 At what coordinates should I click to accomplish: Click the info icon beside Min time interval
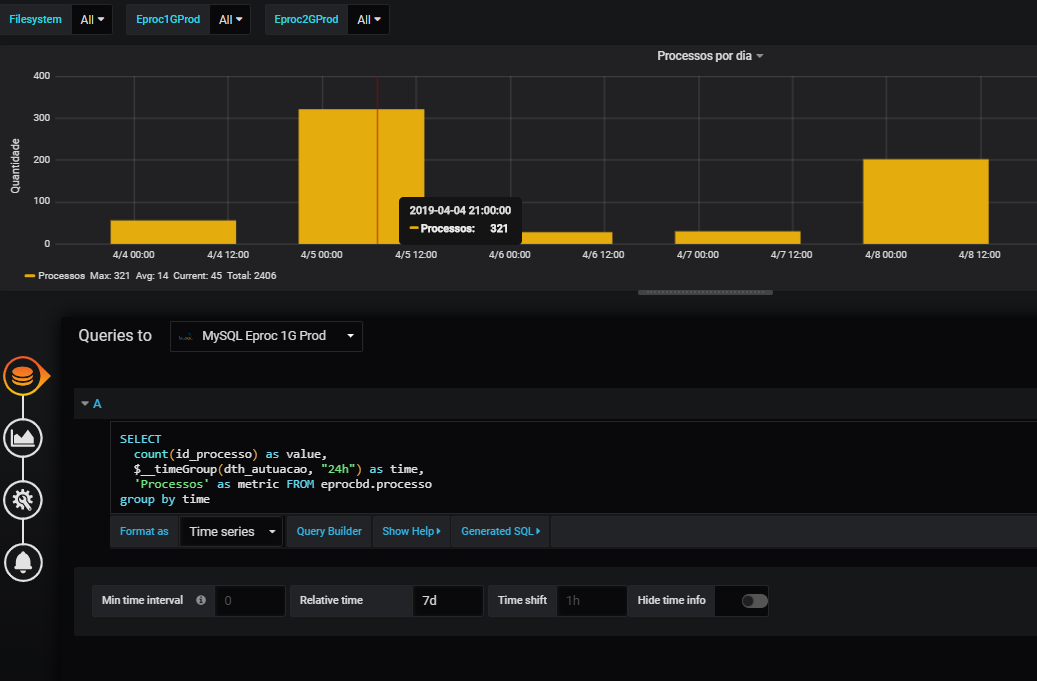[x=200, y=601]
